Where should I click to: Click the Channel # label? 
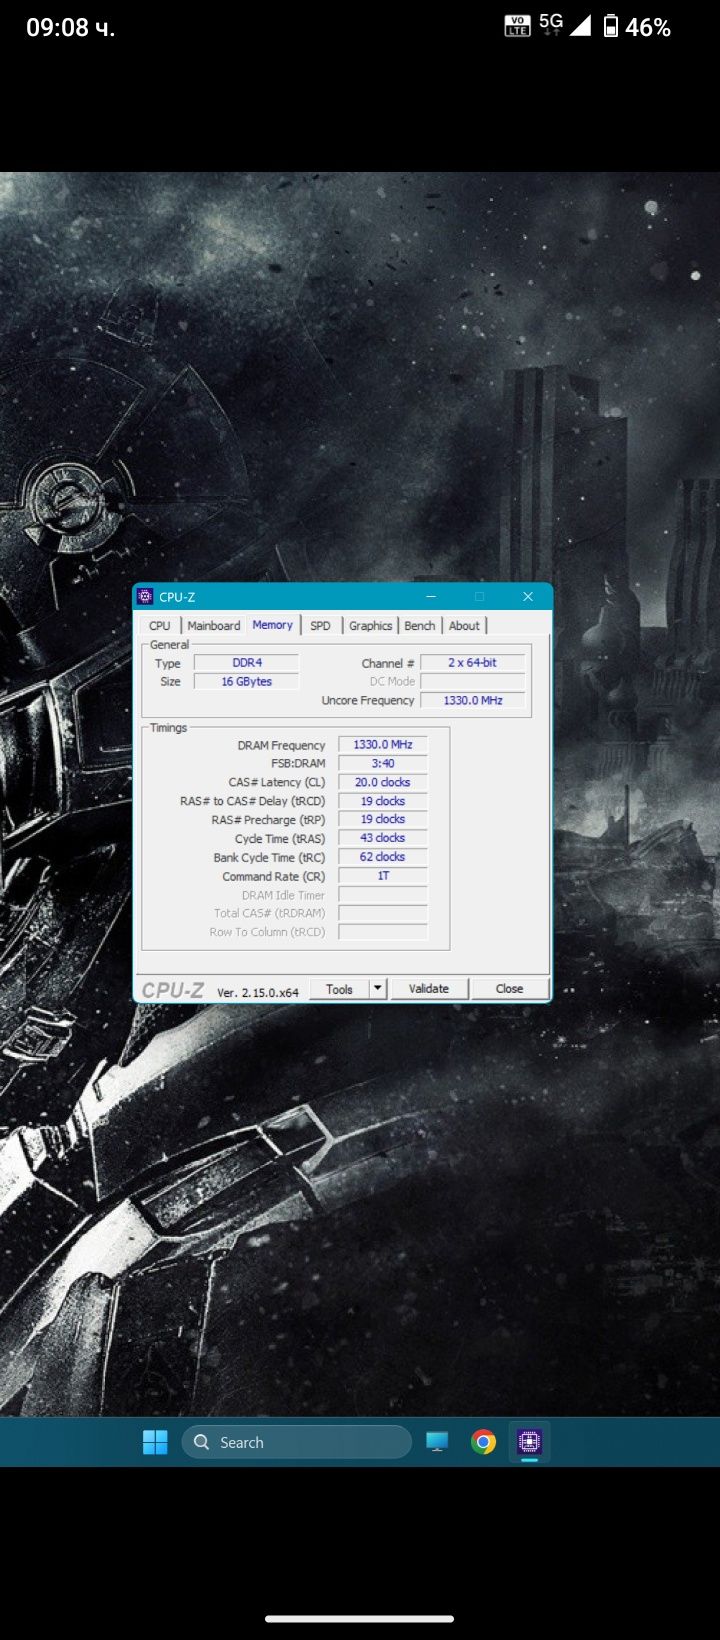pyautogui.click(x=388, y=664)
